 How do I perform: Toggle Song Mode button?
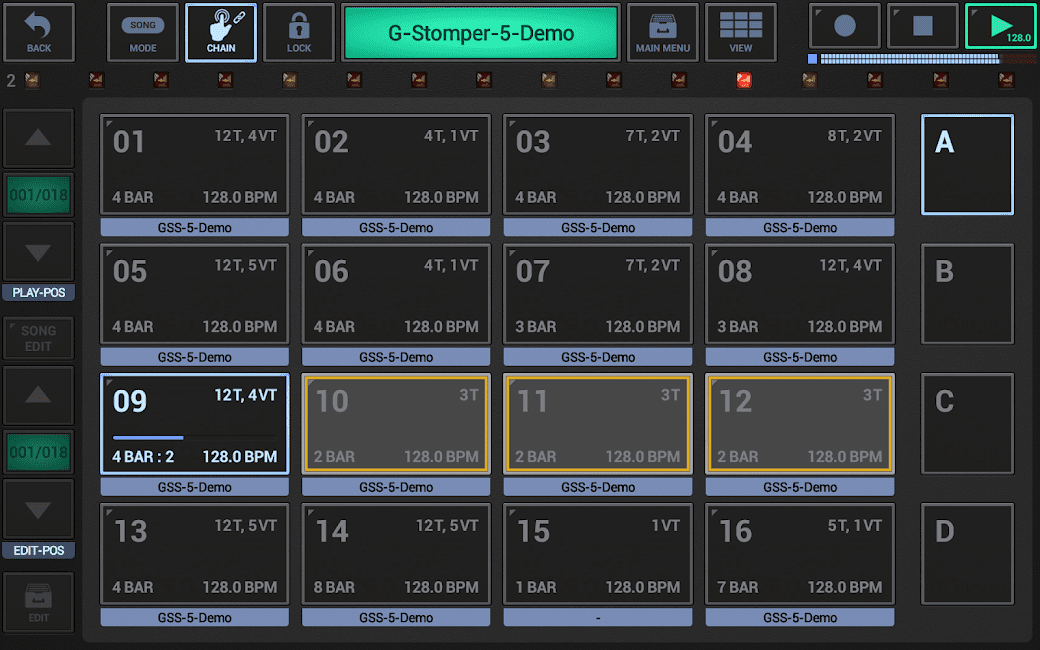(143, 32)
